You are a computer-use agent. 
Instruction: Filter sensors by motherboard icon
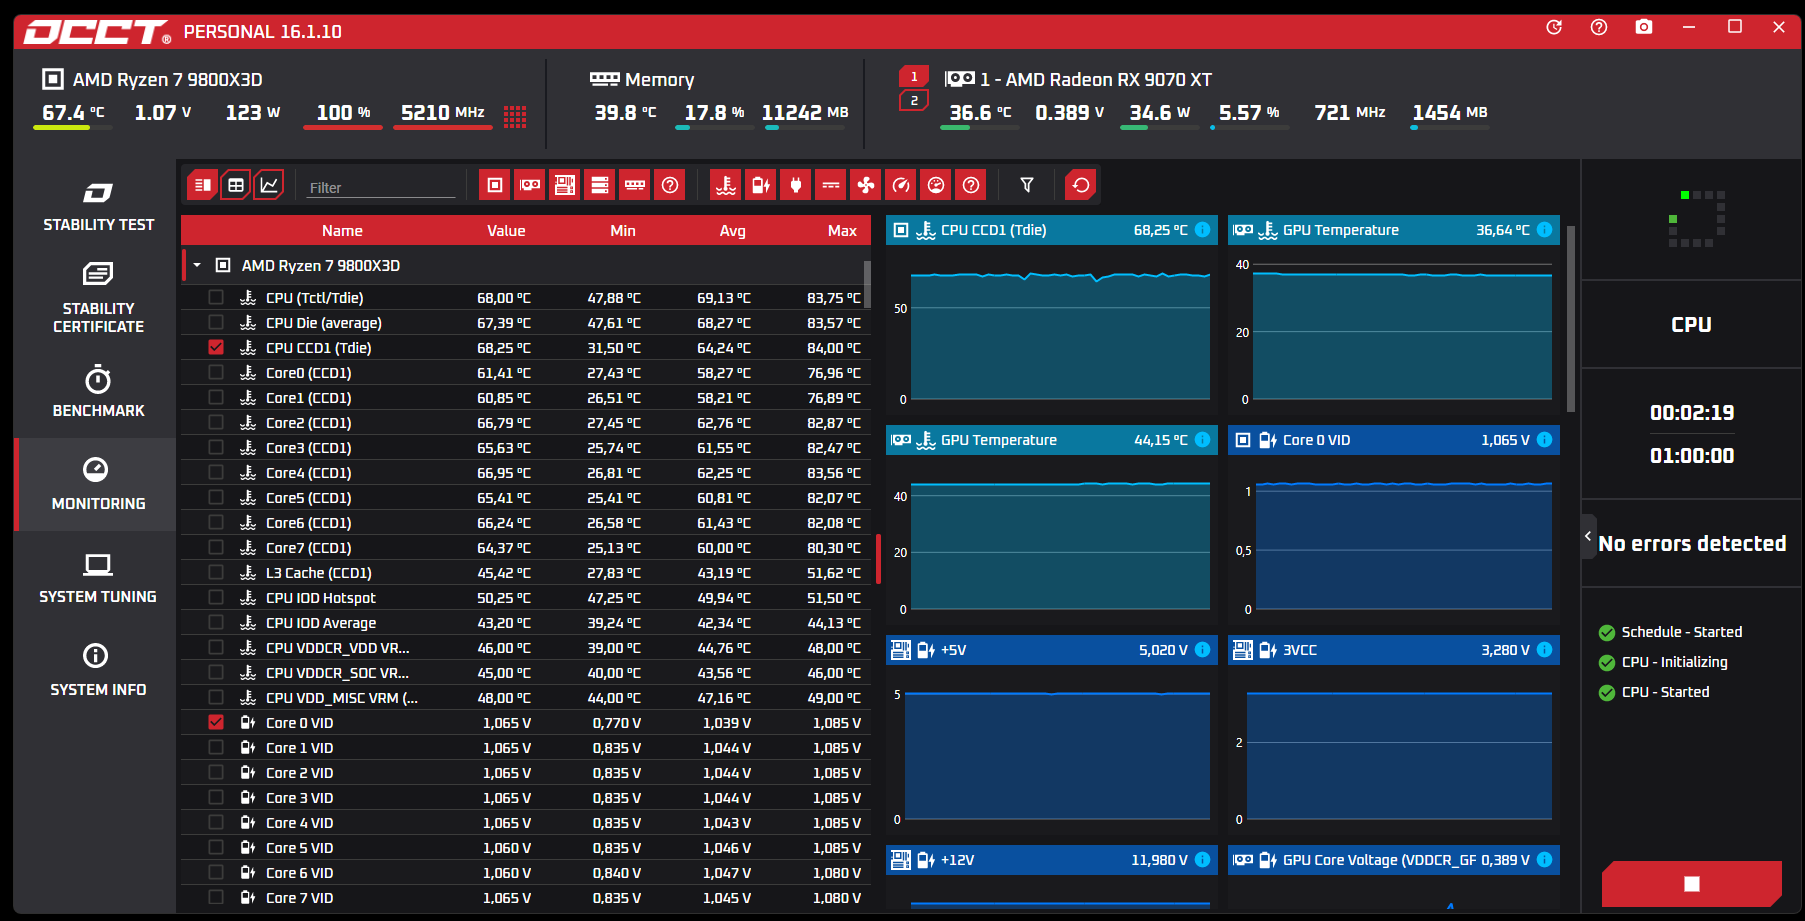[565, 185]
